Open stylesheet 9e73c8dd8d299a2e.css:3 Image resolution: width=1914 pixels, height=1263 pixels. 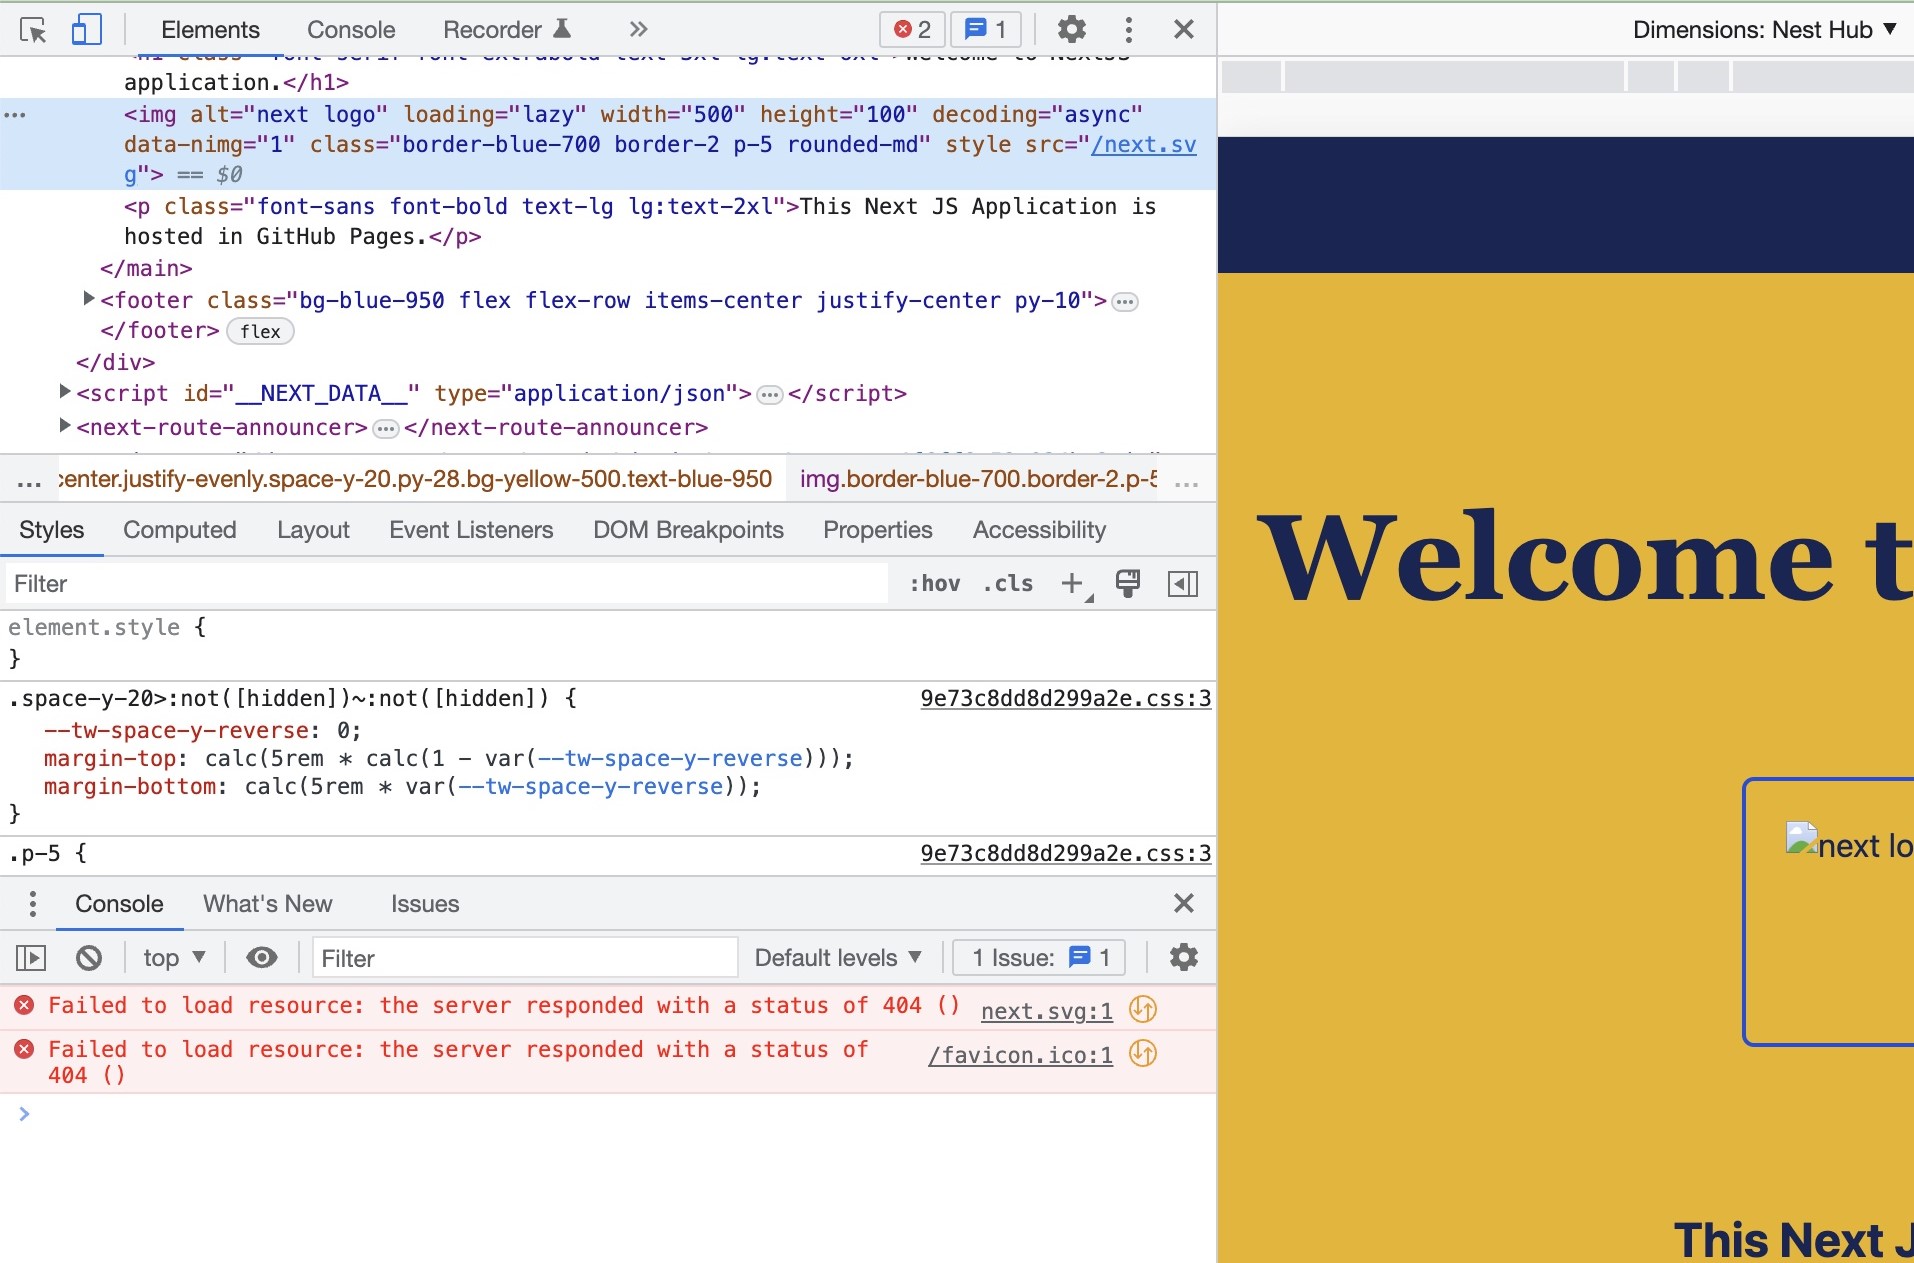click(x=1065, y=698)
